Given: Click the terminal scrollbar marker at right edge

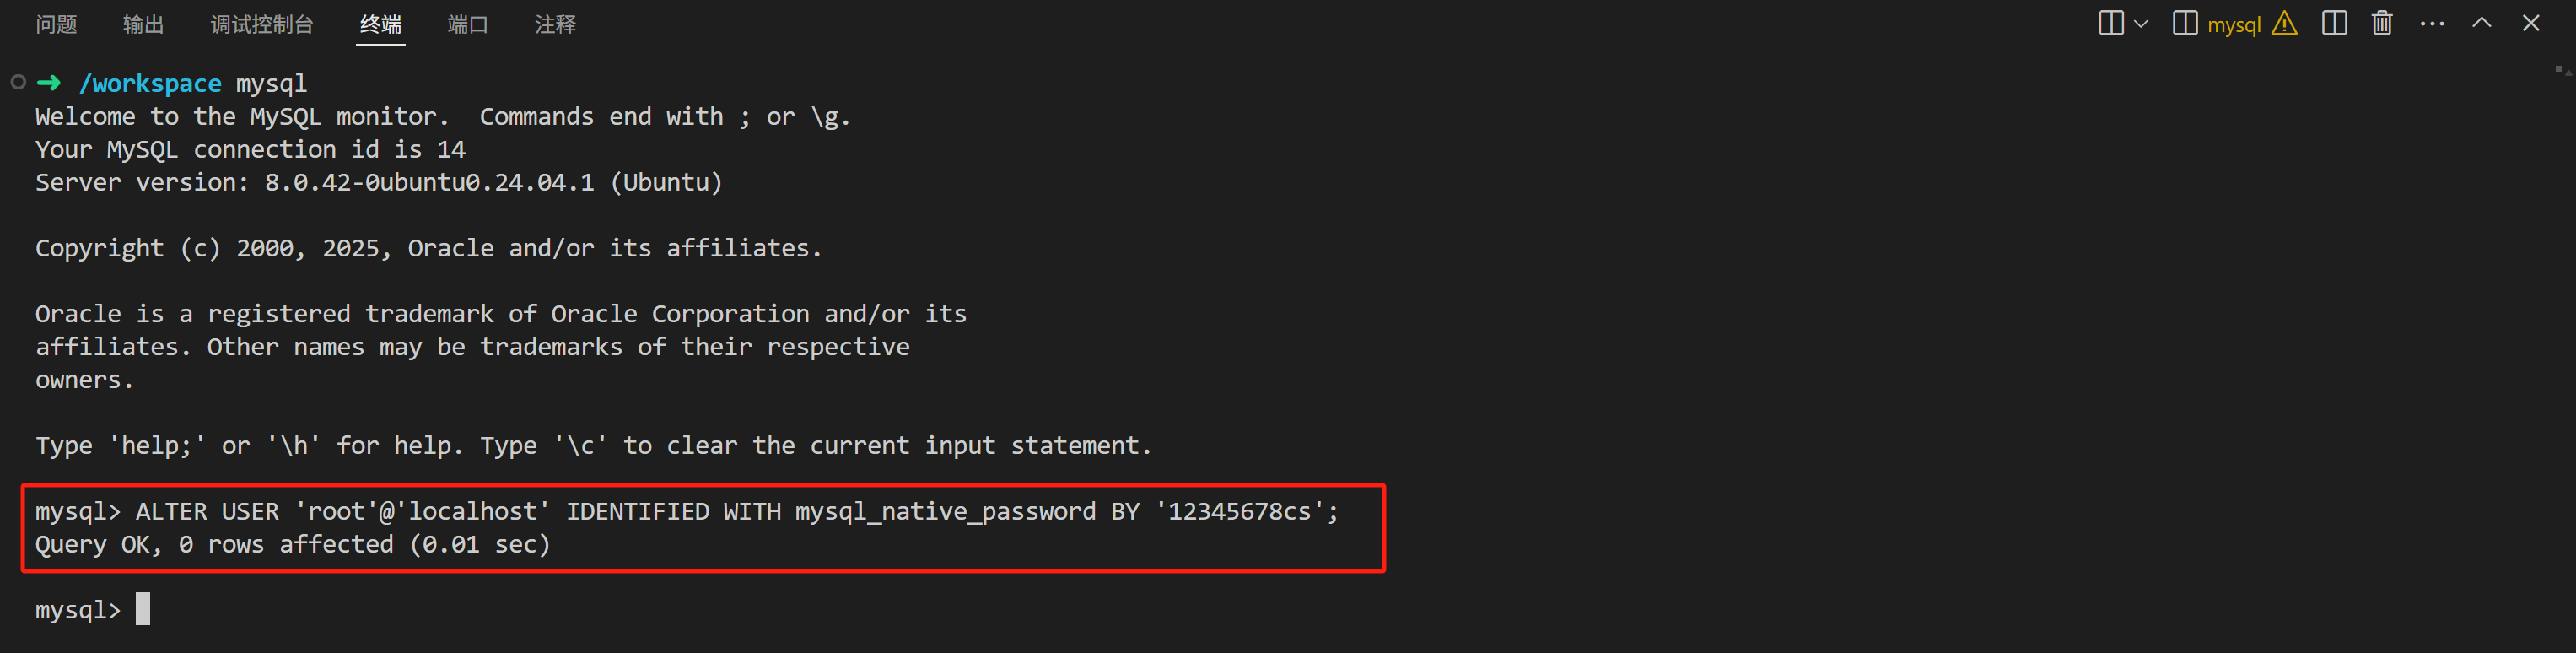Looking at the screenshot, I should 2562,70.
